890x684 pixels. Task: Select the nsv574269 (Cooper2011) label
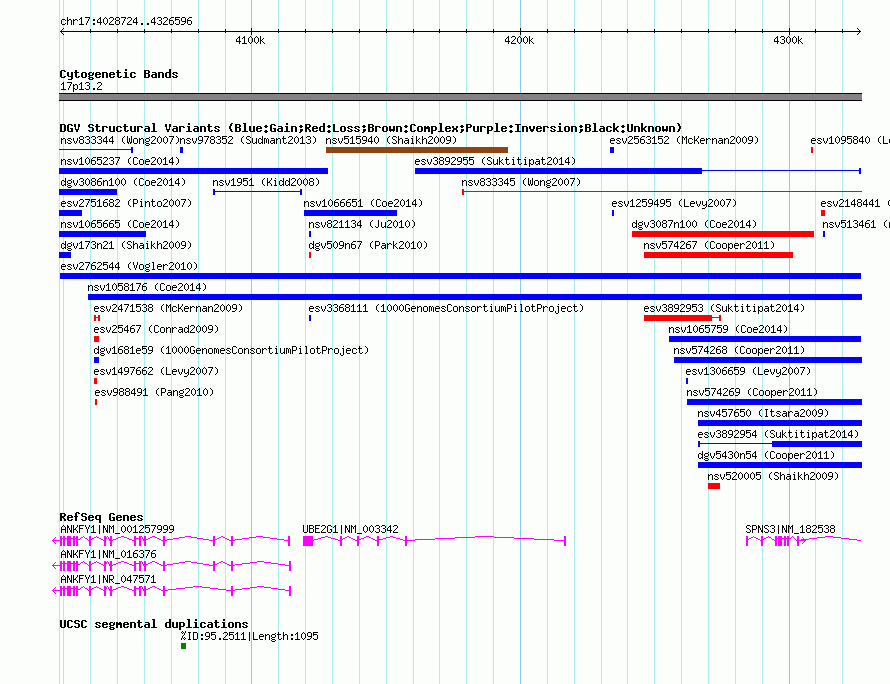(752, 392)
